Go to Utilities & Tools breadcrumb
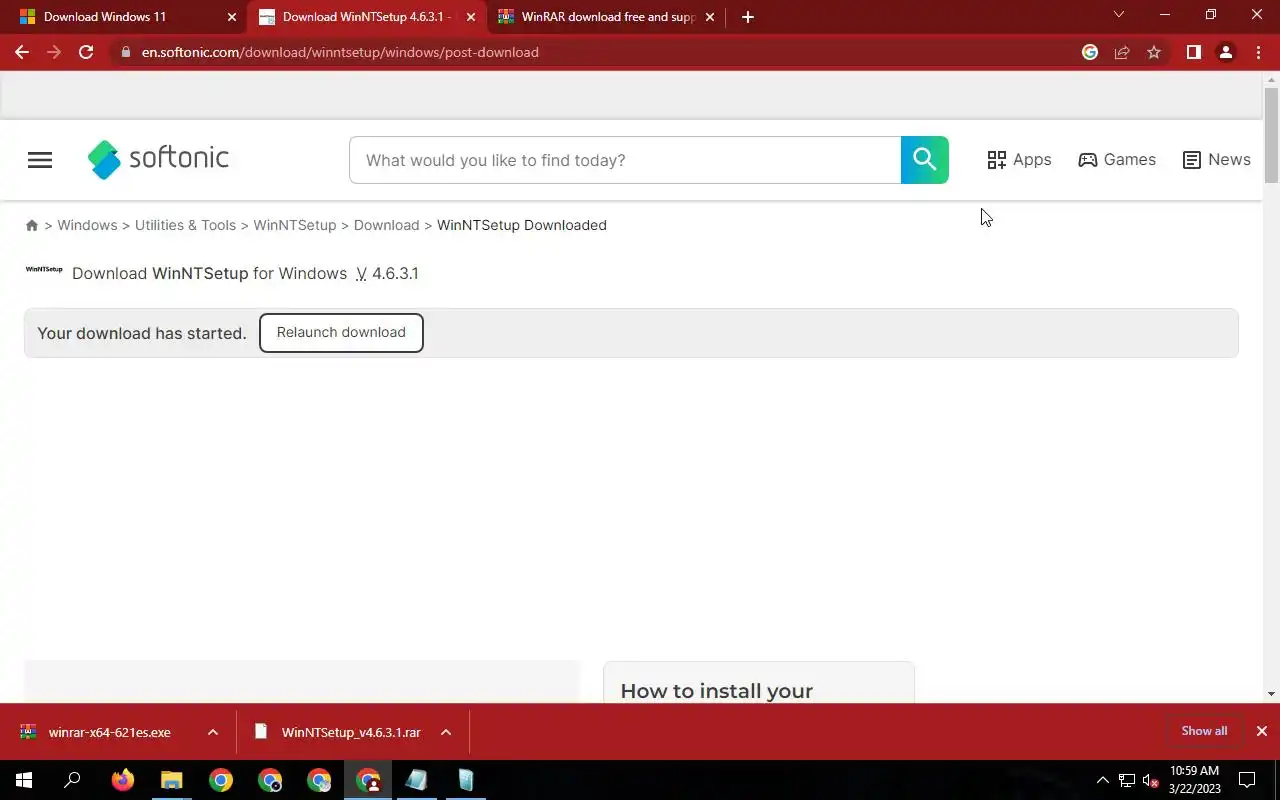The height and width of the screenshot is (800, 1280). (x=185, y=225)
